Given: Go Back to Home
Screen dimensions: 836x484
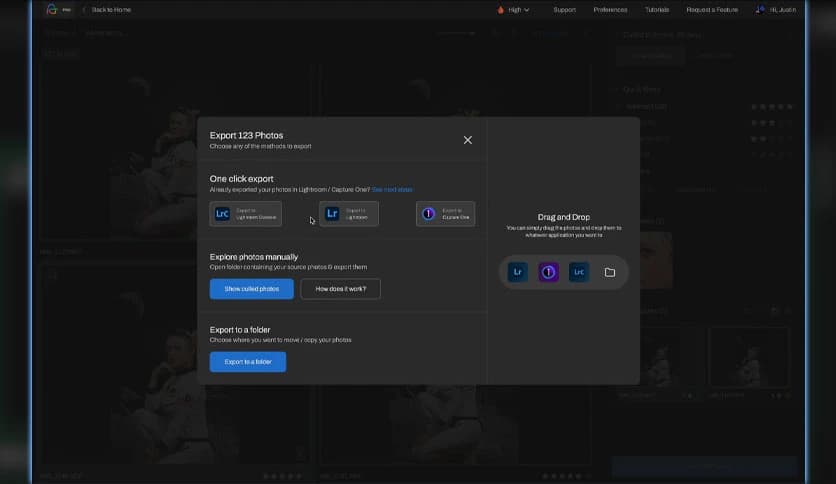Looking at the screenshot, I should 110,10.
